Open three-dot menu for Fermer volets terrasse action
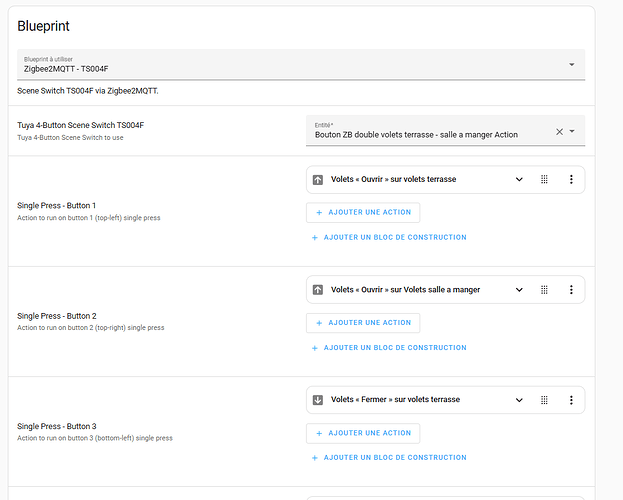Screen dimensions: 623x500 pos(571,400)
